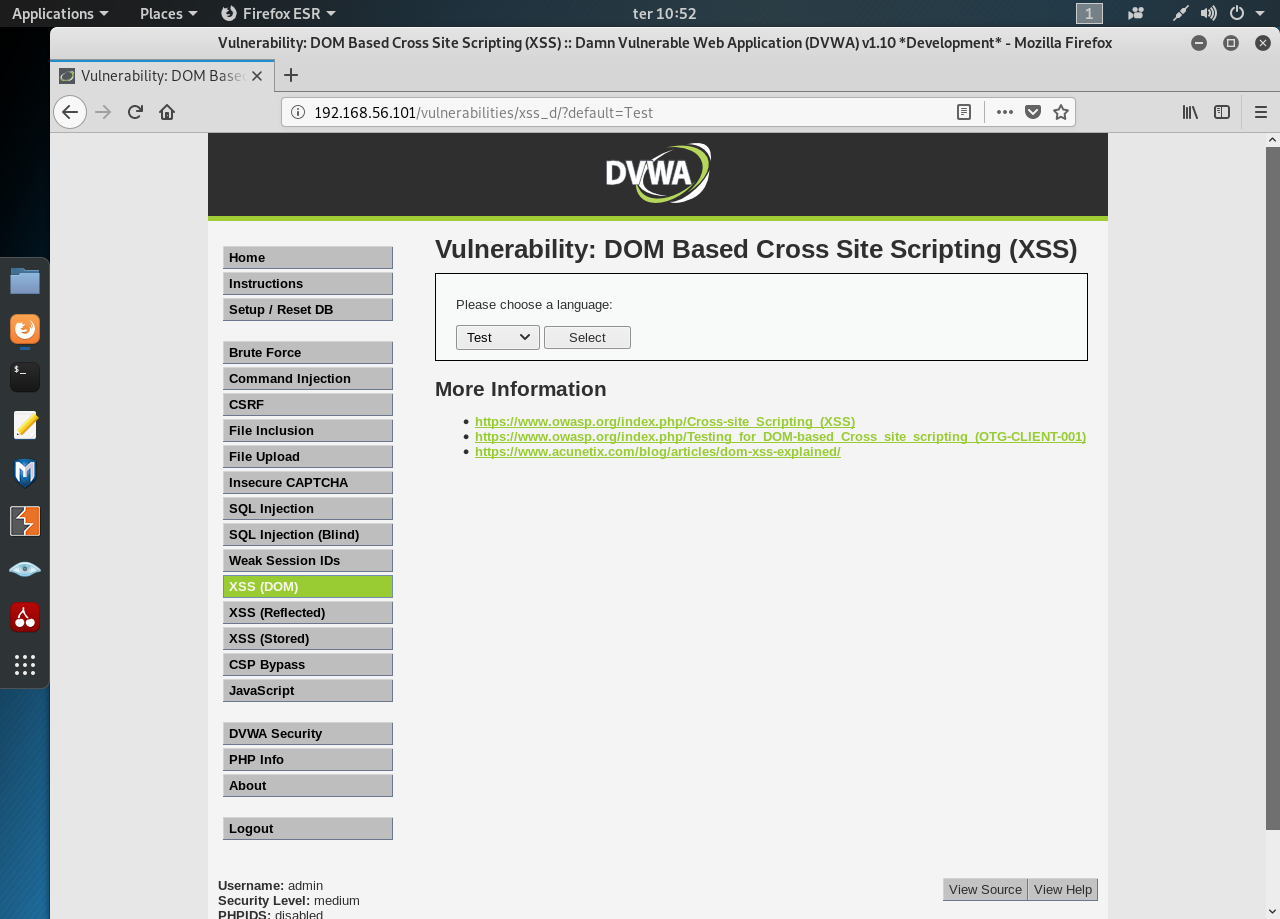
Task: Open Command Injection page
Action: point(308,379)
